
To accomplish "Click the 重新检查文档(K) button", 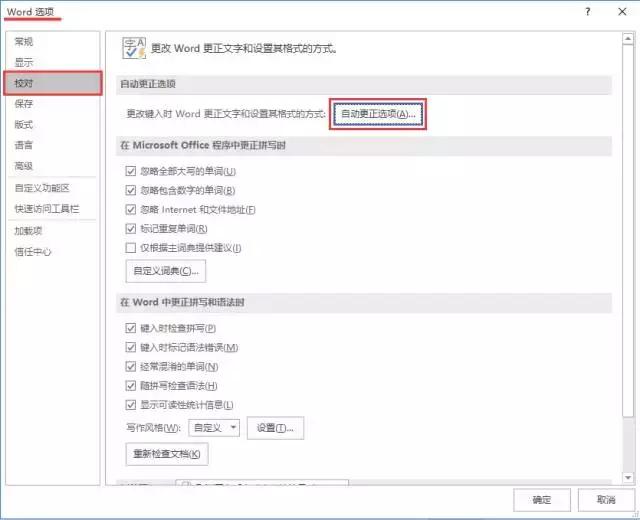I will pyautogui.click(x=167, y=454).
